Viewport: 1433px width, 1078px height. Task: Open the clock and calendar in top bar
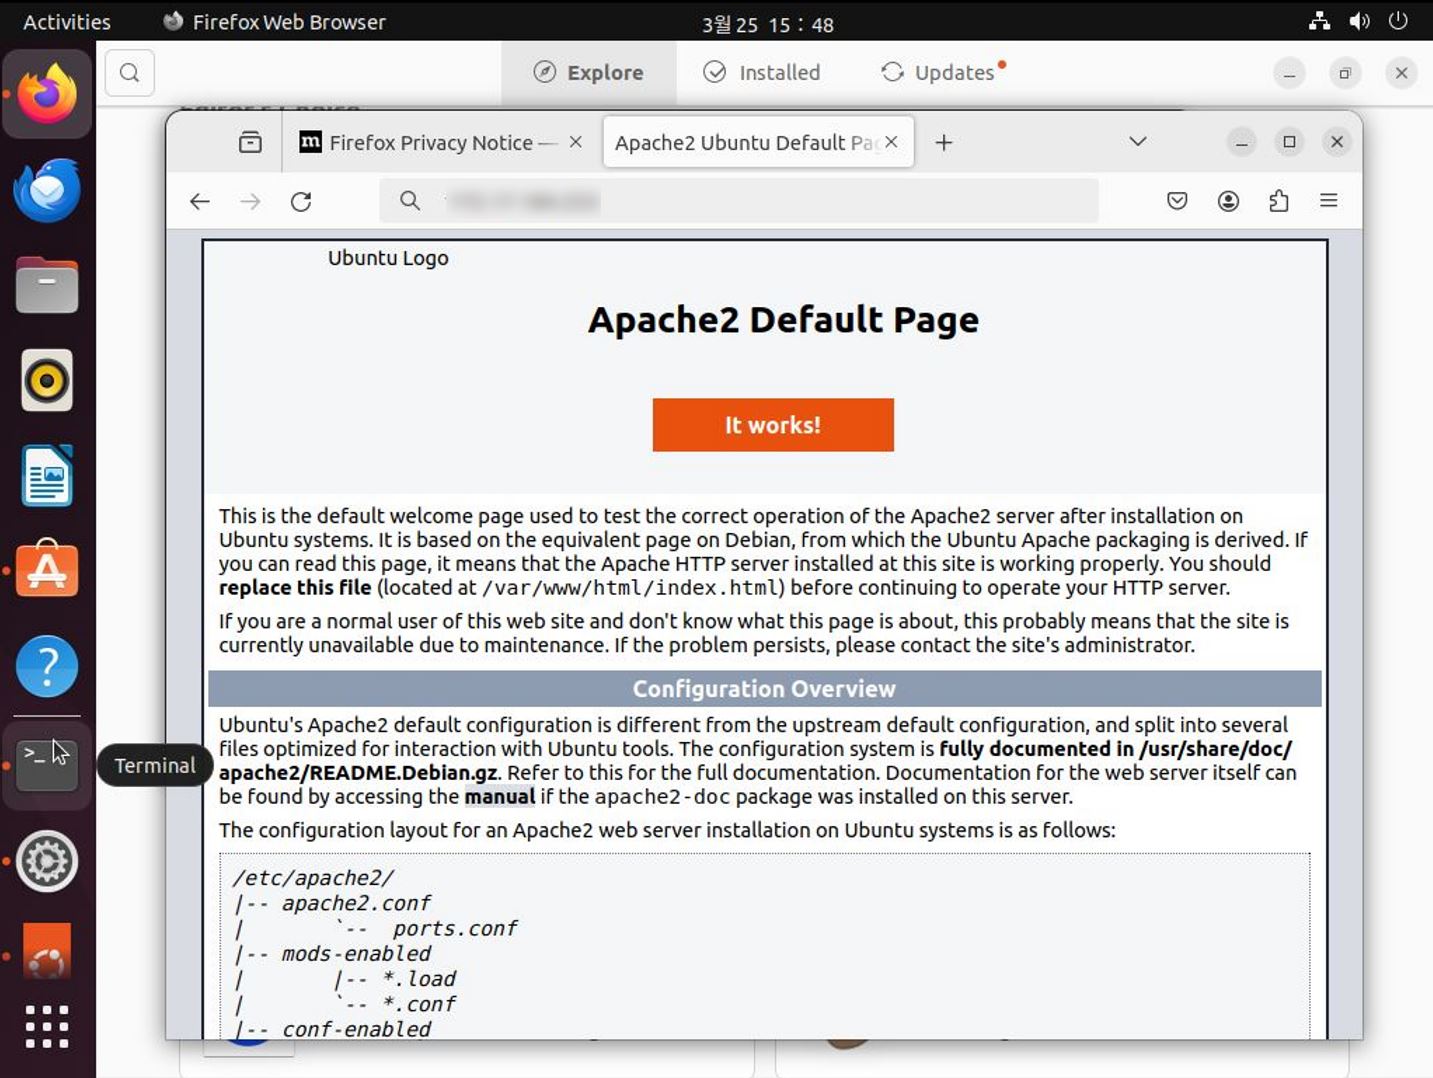tap(767, 24)
